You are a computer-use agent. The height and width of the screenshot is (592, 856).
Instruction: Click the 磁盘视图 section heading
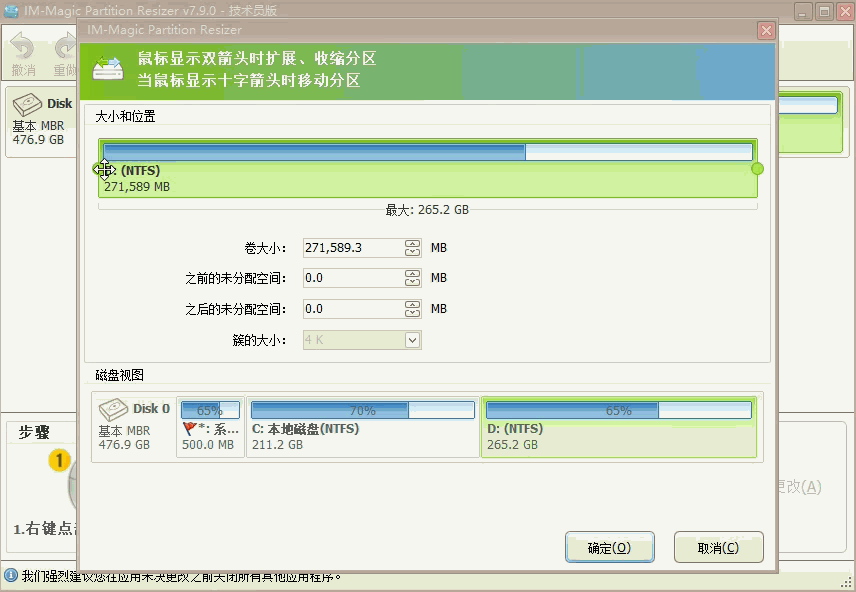120,375
